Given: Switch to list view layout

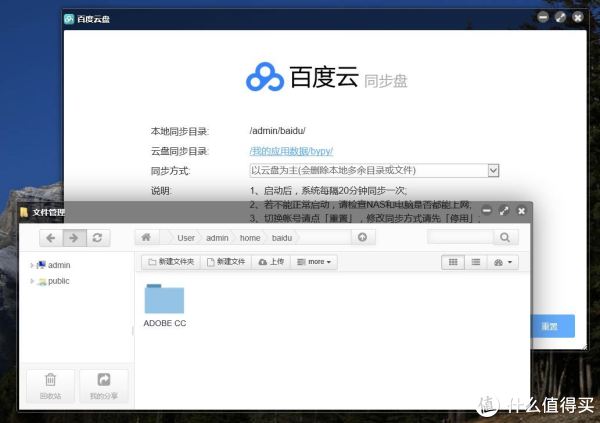Looking at the screenshot, I should pyautogui.click(x=476, y=262).
